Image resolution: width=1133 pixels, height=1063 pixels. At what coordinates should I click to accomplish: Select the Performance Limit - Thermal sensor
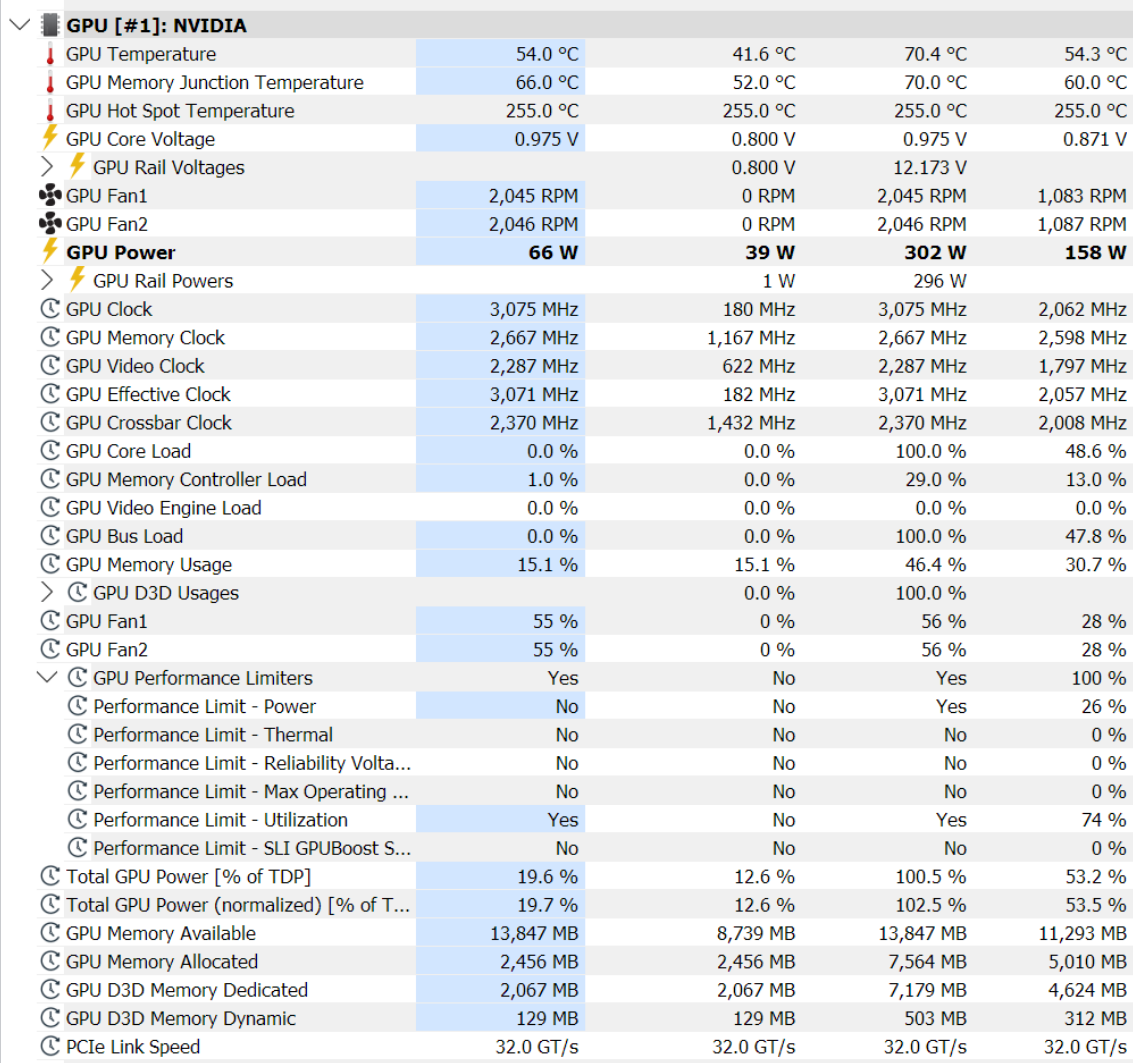tap(213, 735)
